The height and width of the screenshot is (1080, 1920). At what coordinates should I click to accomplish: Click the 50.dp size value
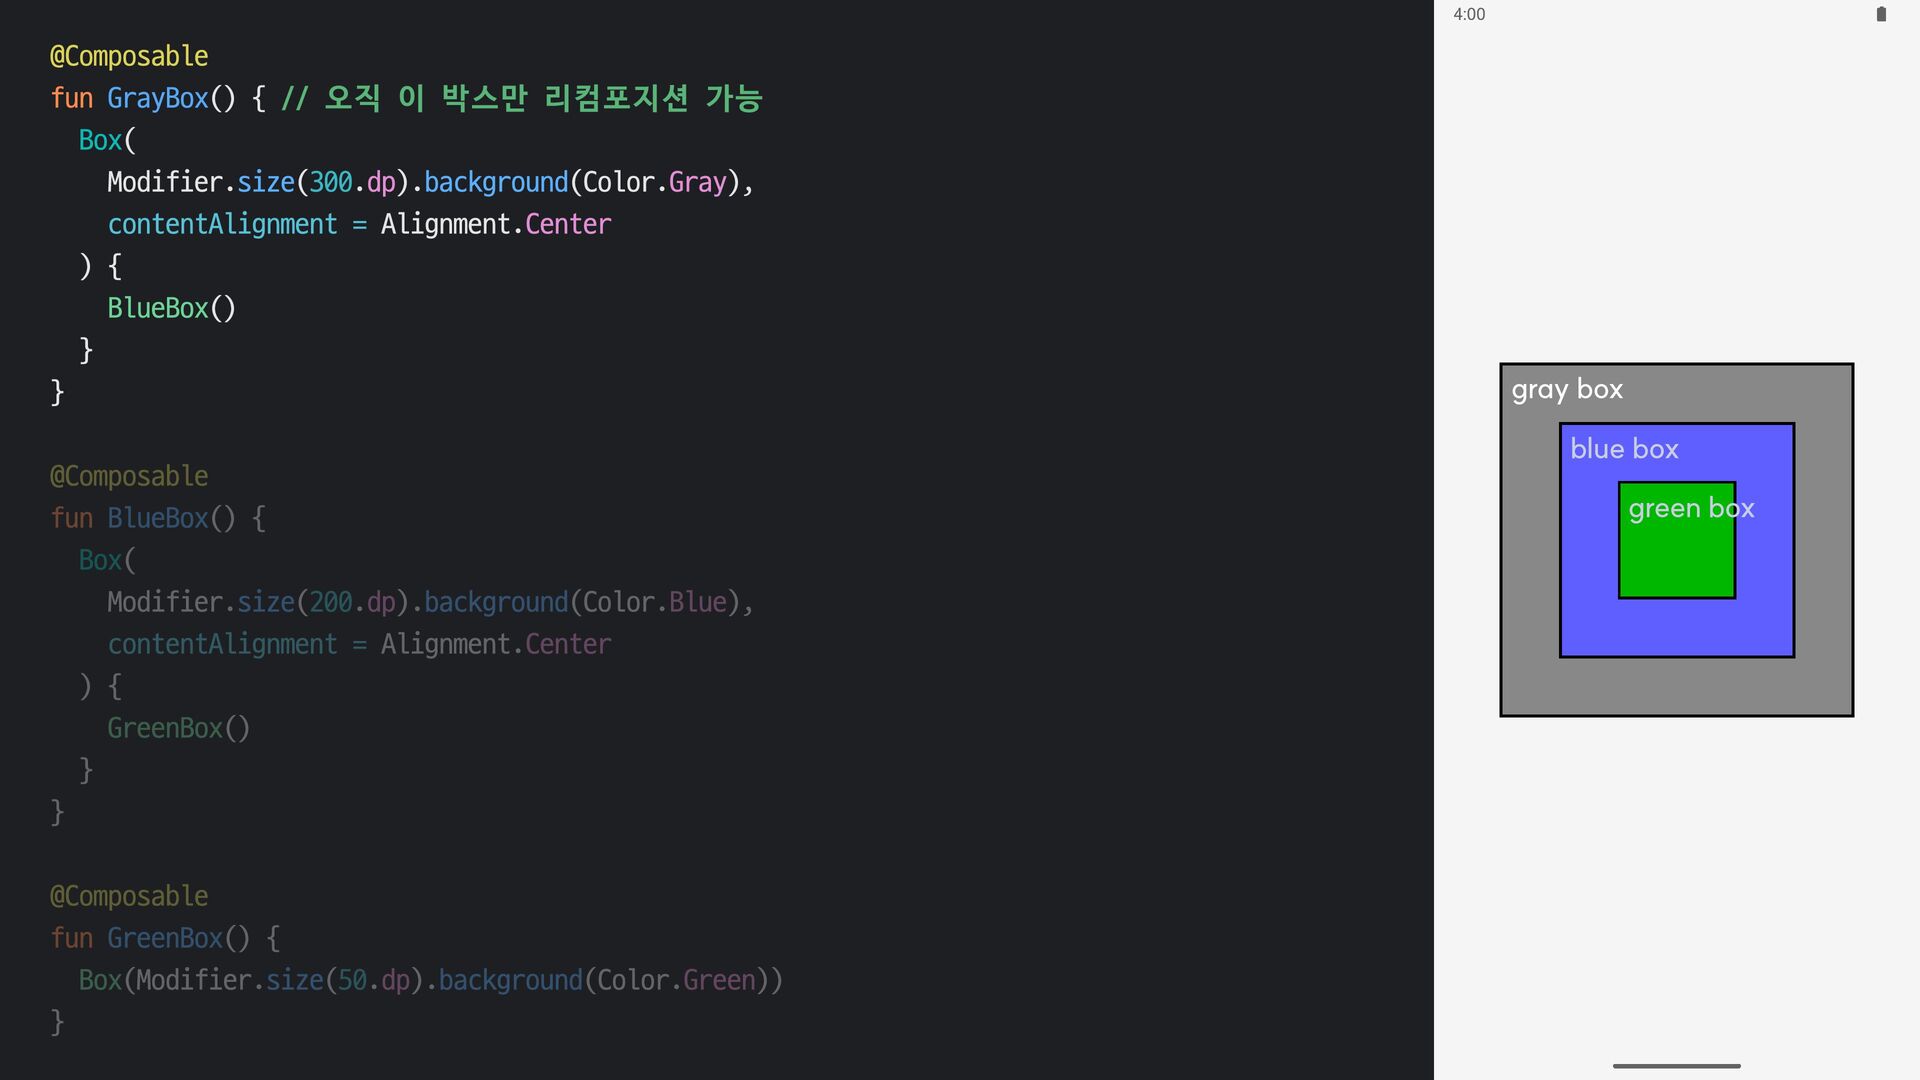tap(373, 980)
